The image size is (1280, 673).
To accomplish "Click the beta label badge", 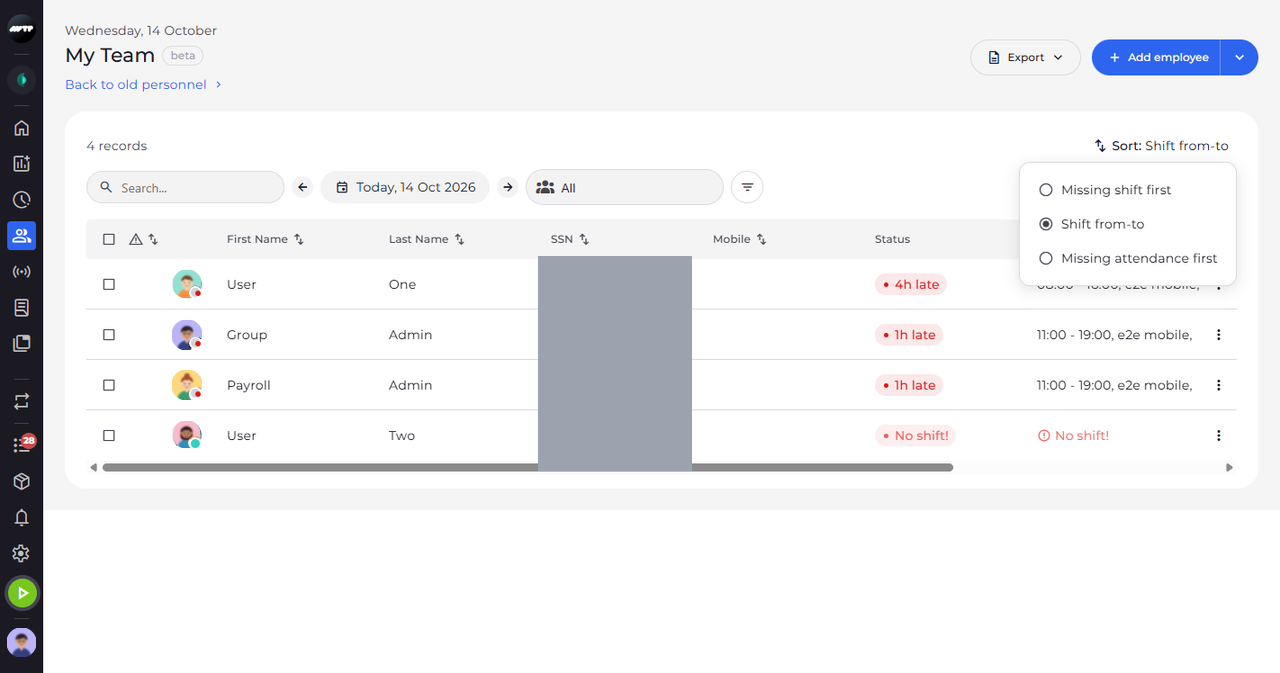I will [x=183, y=56].
